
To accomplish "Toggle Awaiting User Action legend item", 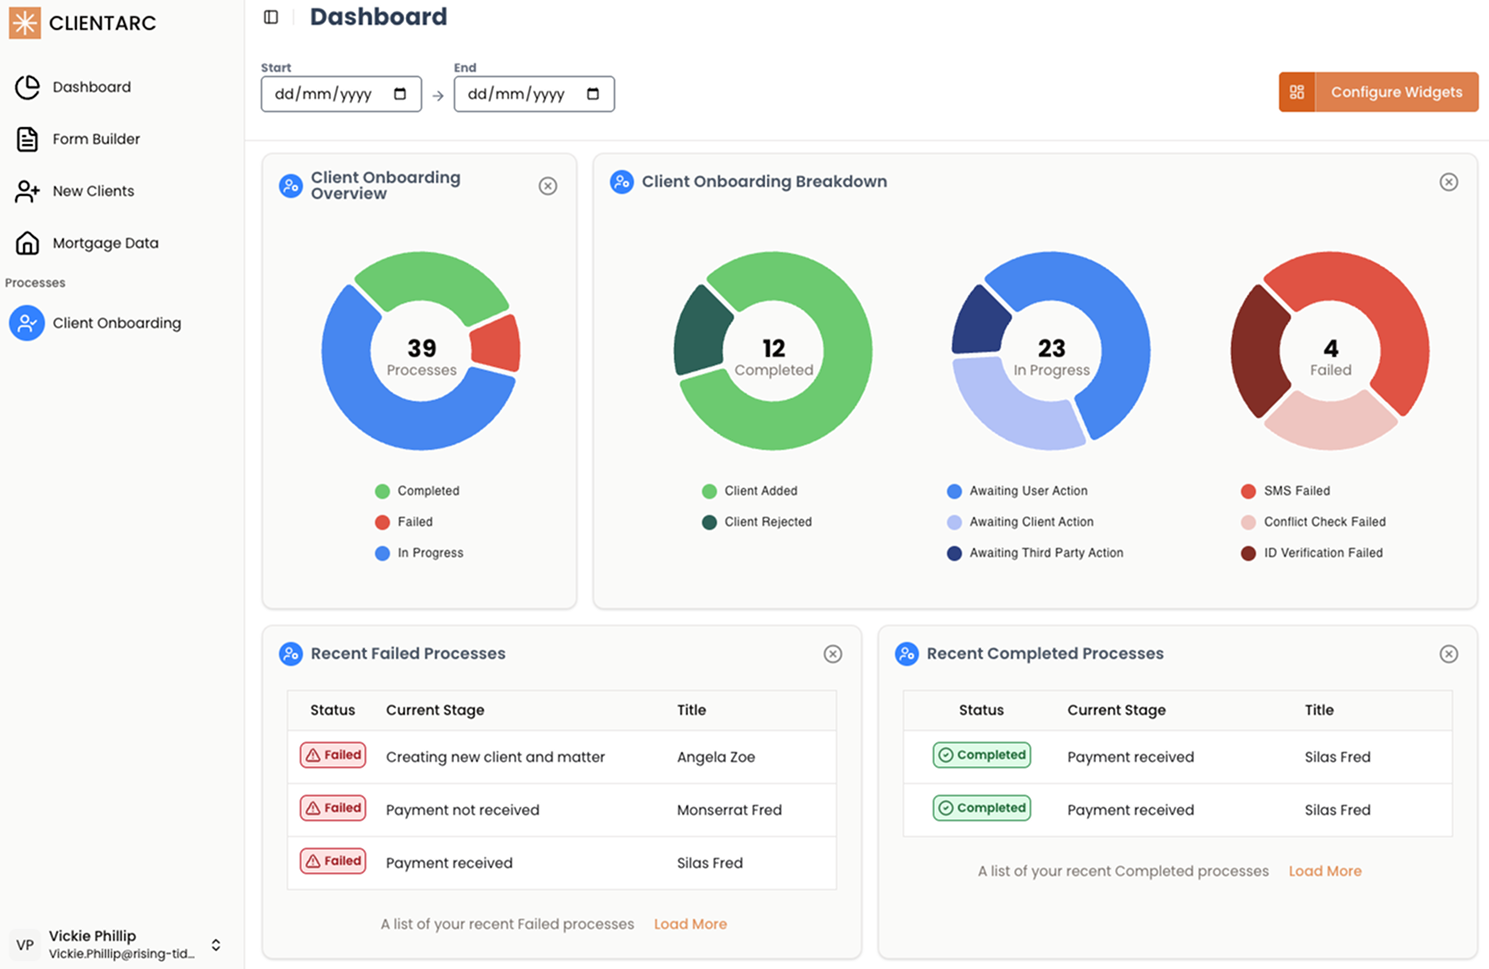I will (x=1017, y=491).
